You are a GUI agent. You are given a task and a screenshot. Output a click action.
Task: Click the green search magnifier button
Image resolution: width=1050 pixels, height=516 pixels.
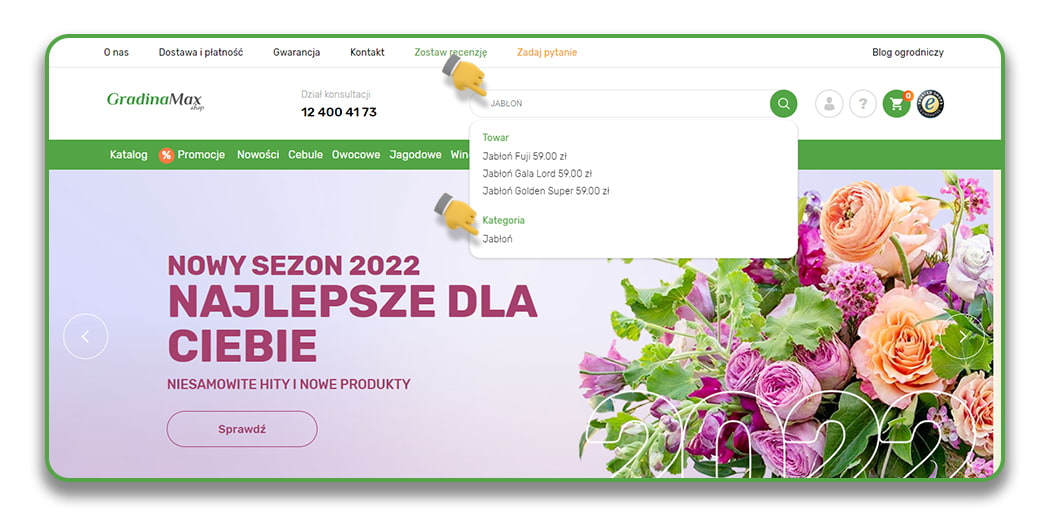click(783, 104)
